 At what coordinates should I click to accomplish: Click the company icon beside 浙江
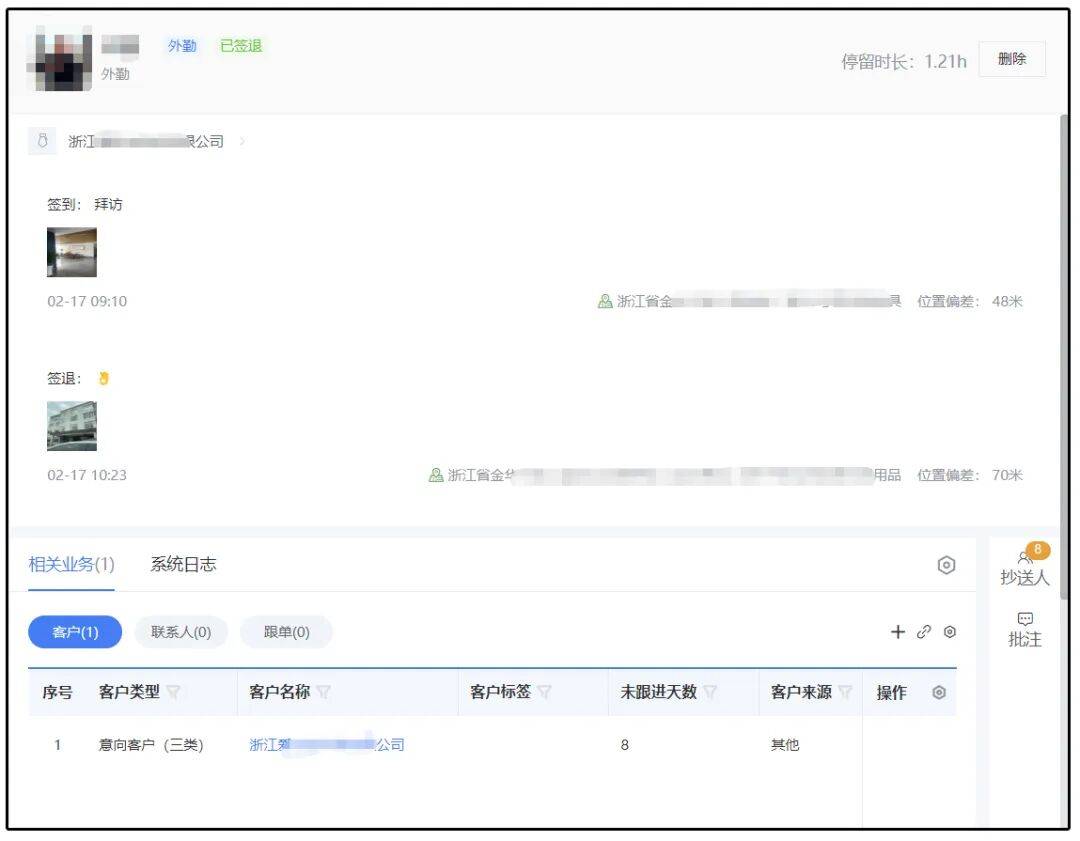pos(42,141)
